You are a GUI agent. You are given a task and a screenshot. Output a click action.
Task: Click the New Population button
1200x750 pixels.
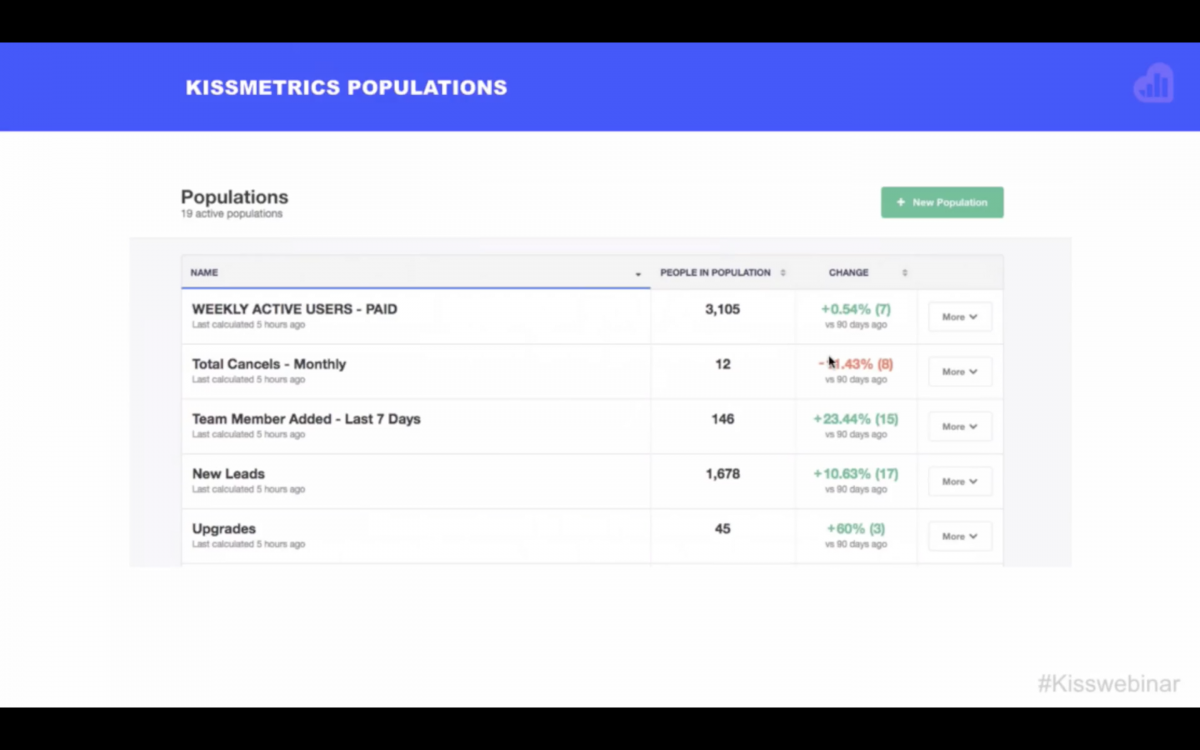click(x=942, y=202)
